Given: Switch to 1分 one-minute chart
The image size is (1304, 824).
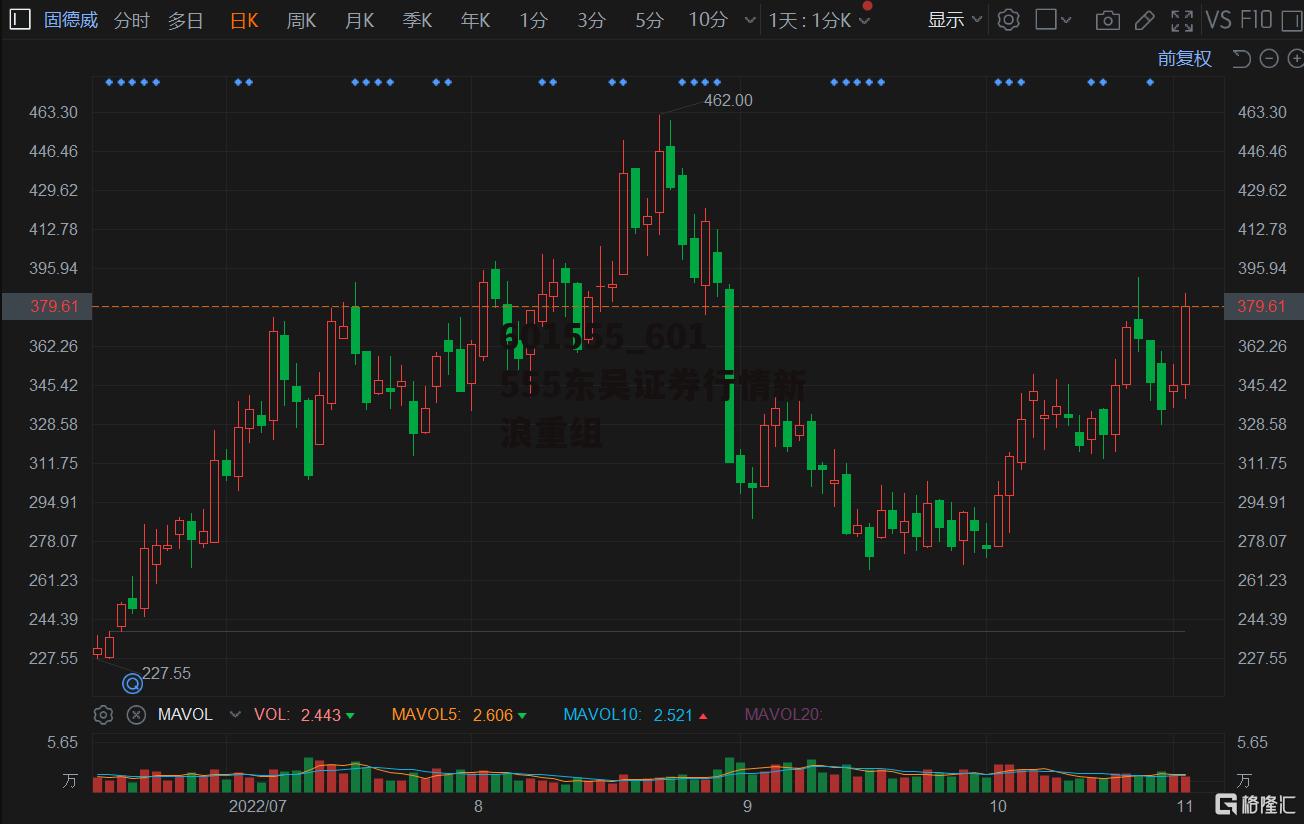Looking at the screenshot, I should tap(533, 20).
